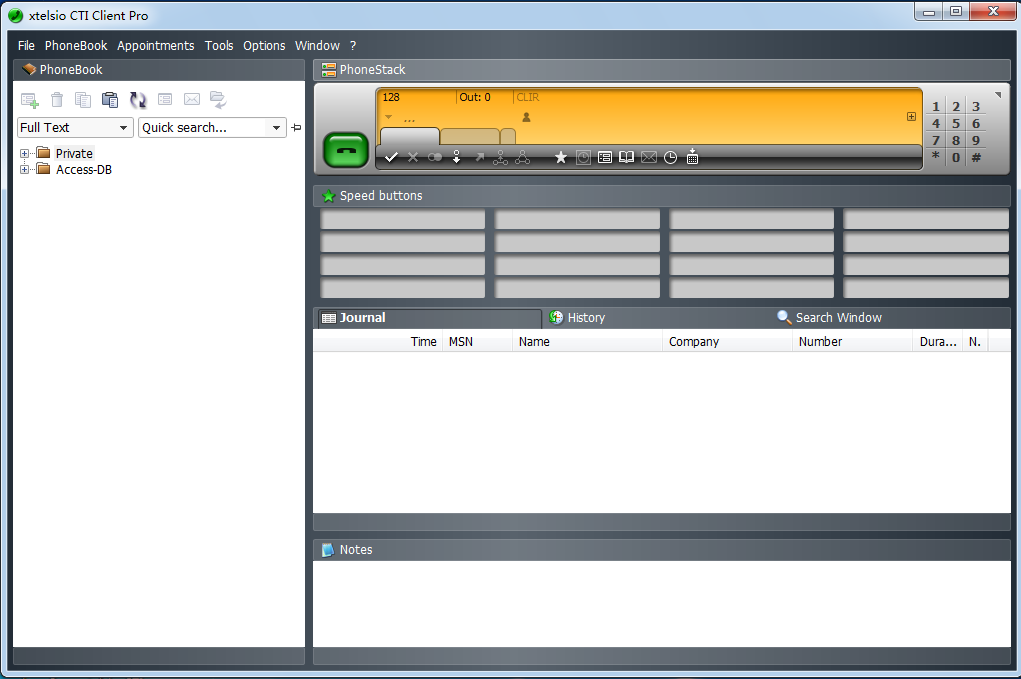
Task: Refresh the PhoneBook with the circular arrows icon
Action: 138,100
